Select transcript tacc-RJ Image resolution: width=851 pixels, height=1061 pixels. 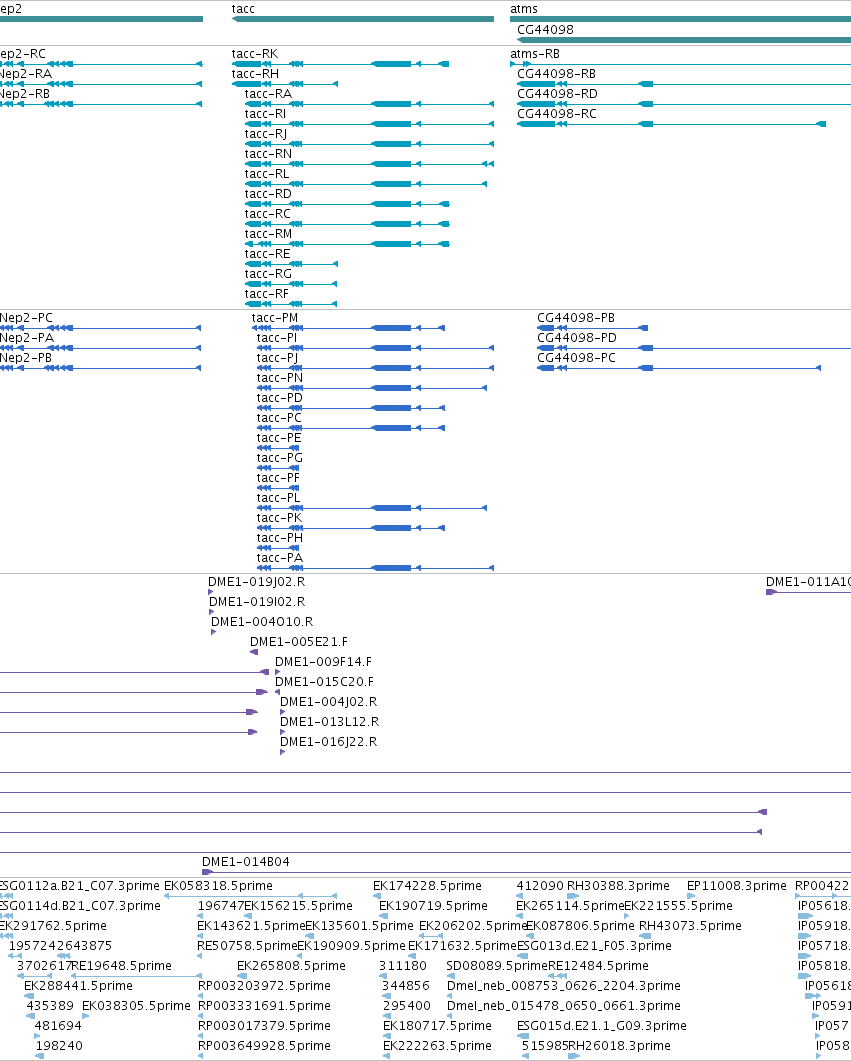369,144
